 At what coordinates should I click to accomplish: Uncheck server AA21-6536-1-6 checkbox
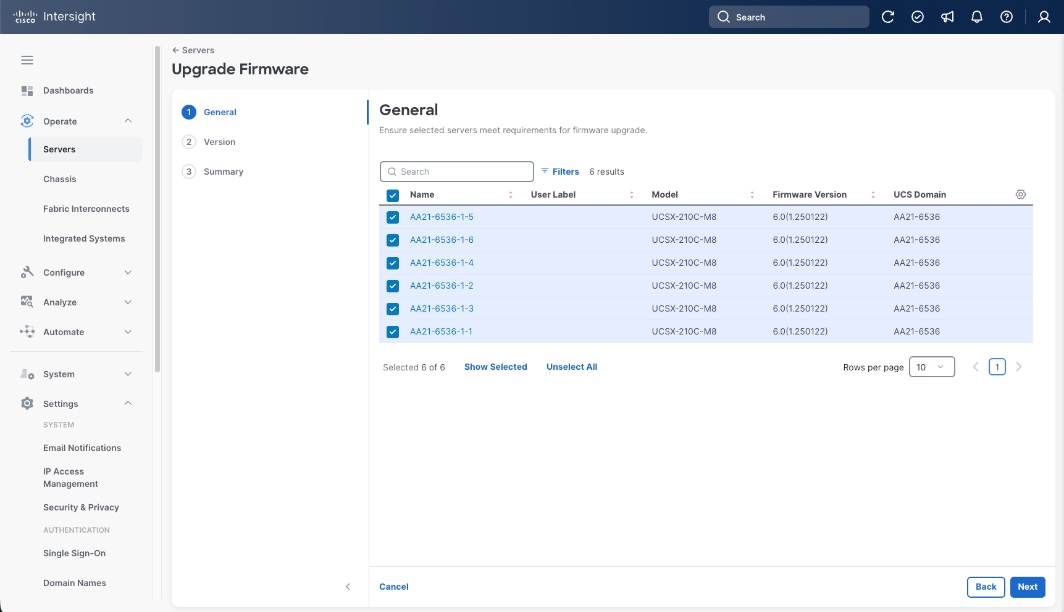coord(392,240)
